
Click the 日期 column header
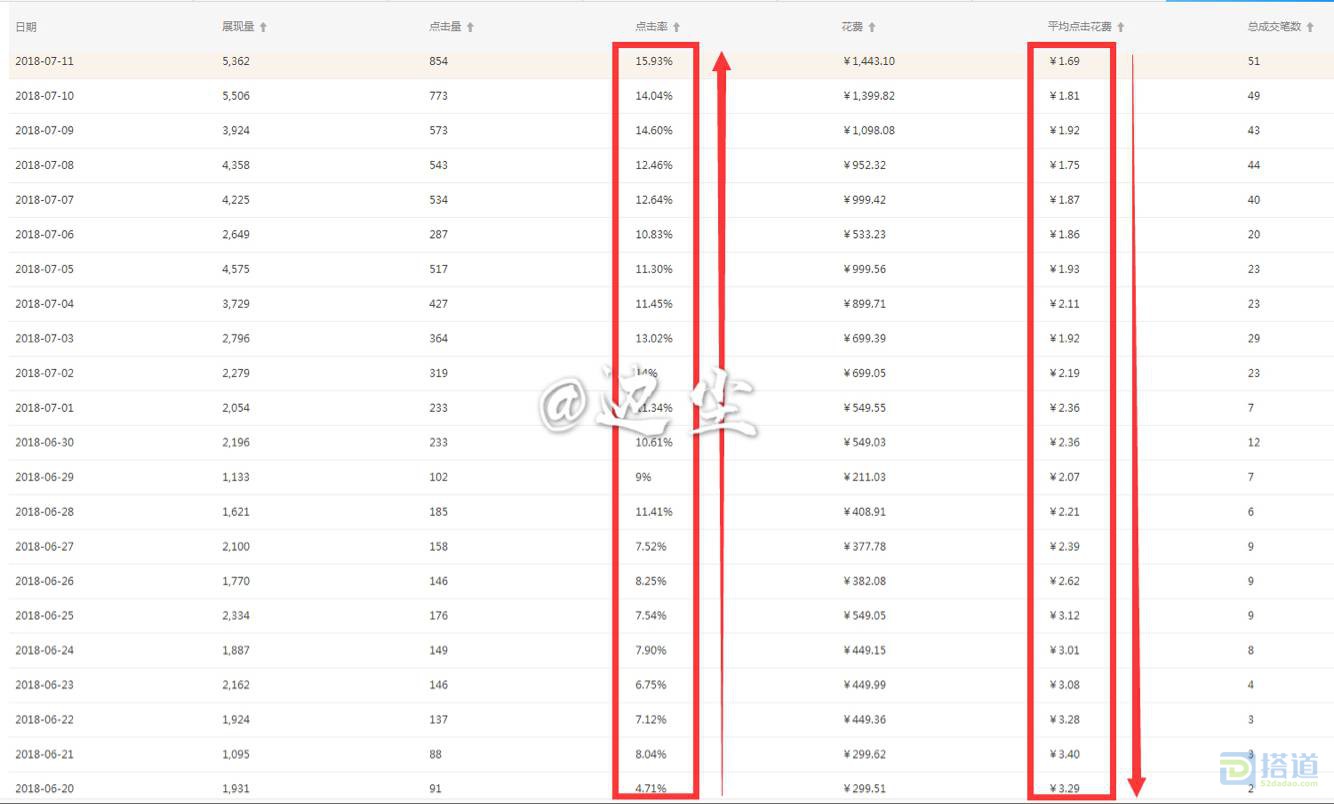26,27
